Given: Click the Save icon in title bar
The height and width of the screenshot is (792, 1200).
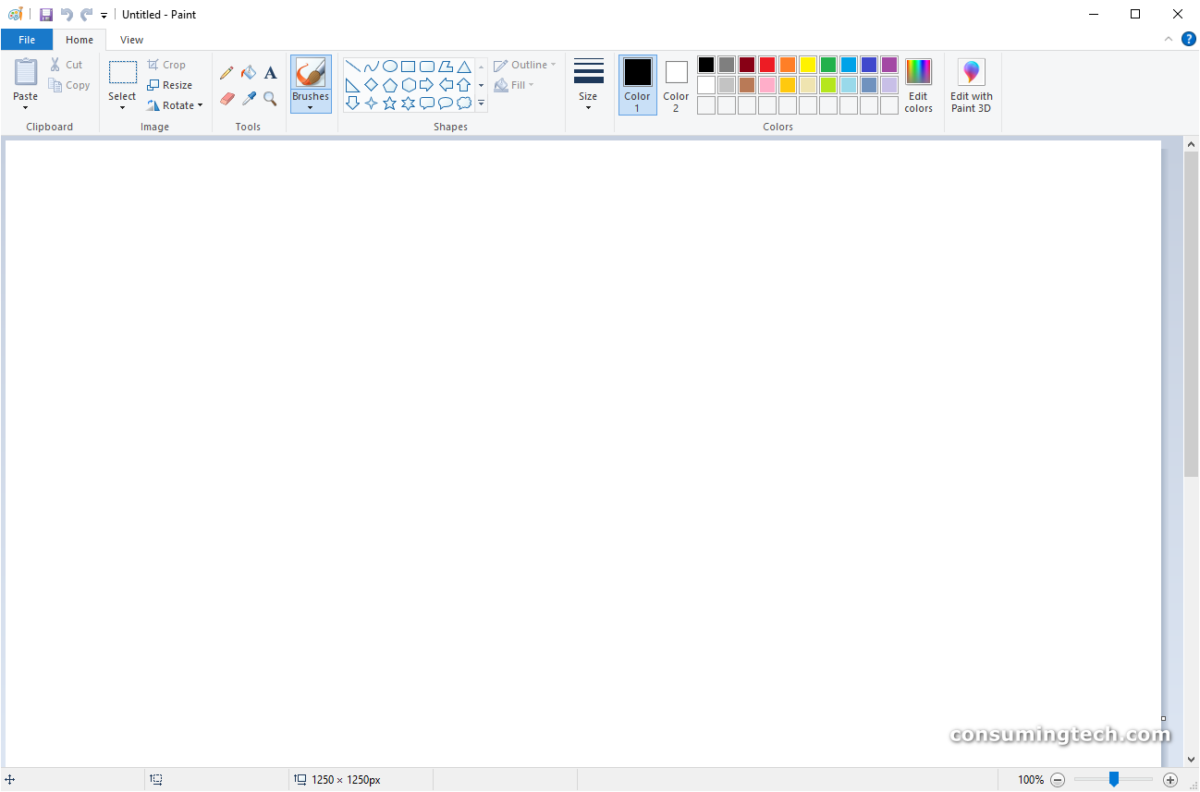Looking at the screenshot, I should click(x=46, y=14).
